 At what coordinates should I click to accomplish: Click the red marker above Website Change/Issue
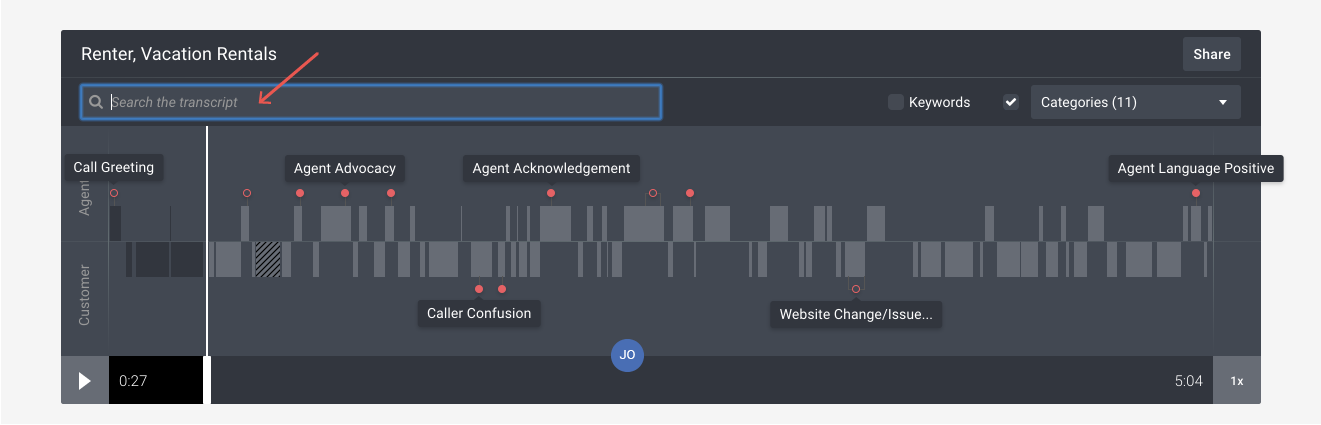[856, 289]
